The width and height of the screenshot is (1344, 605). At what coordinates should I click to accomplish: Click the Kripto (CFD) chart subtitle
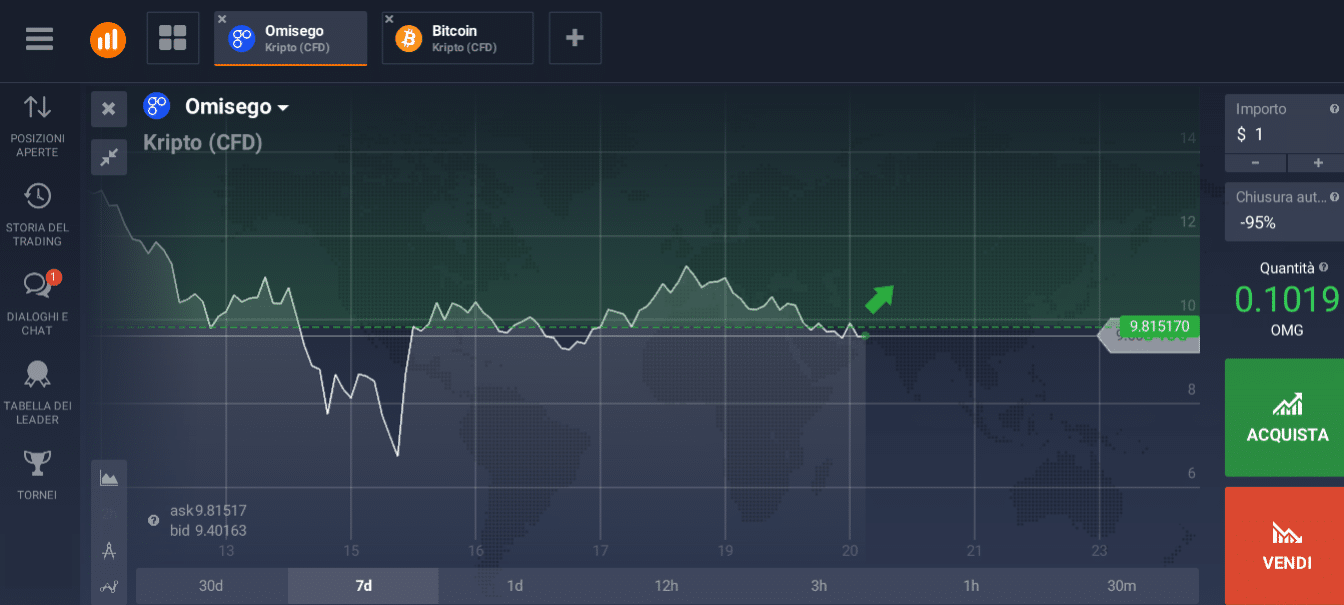point(203,143)
